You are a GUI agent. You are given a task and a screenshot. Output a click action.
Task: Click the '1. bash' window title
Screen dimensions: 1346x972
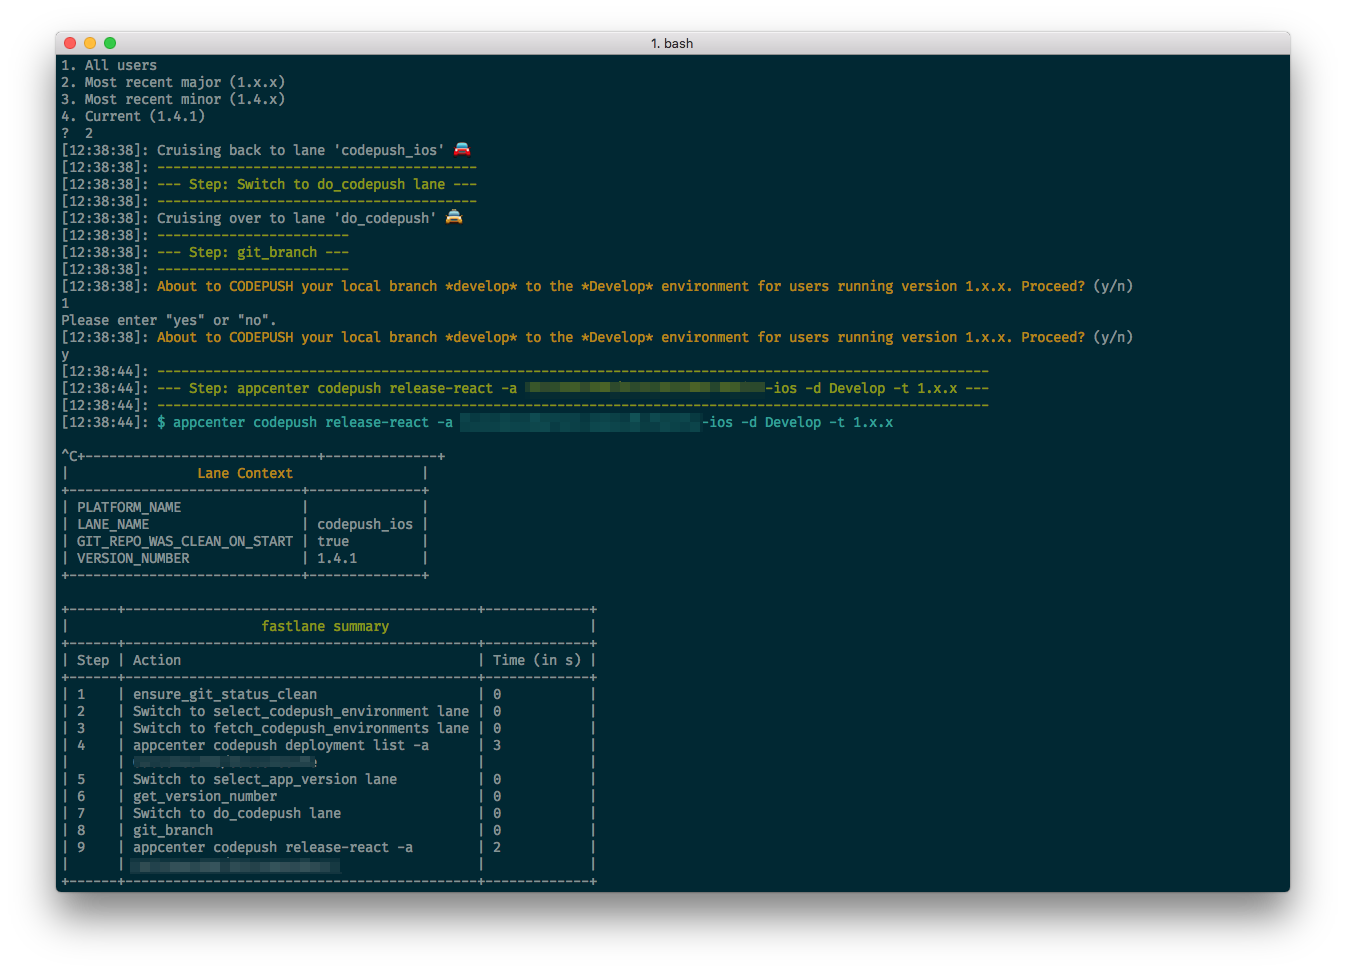coord(672,43)
